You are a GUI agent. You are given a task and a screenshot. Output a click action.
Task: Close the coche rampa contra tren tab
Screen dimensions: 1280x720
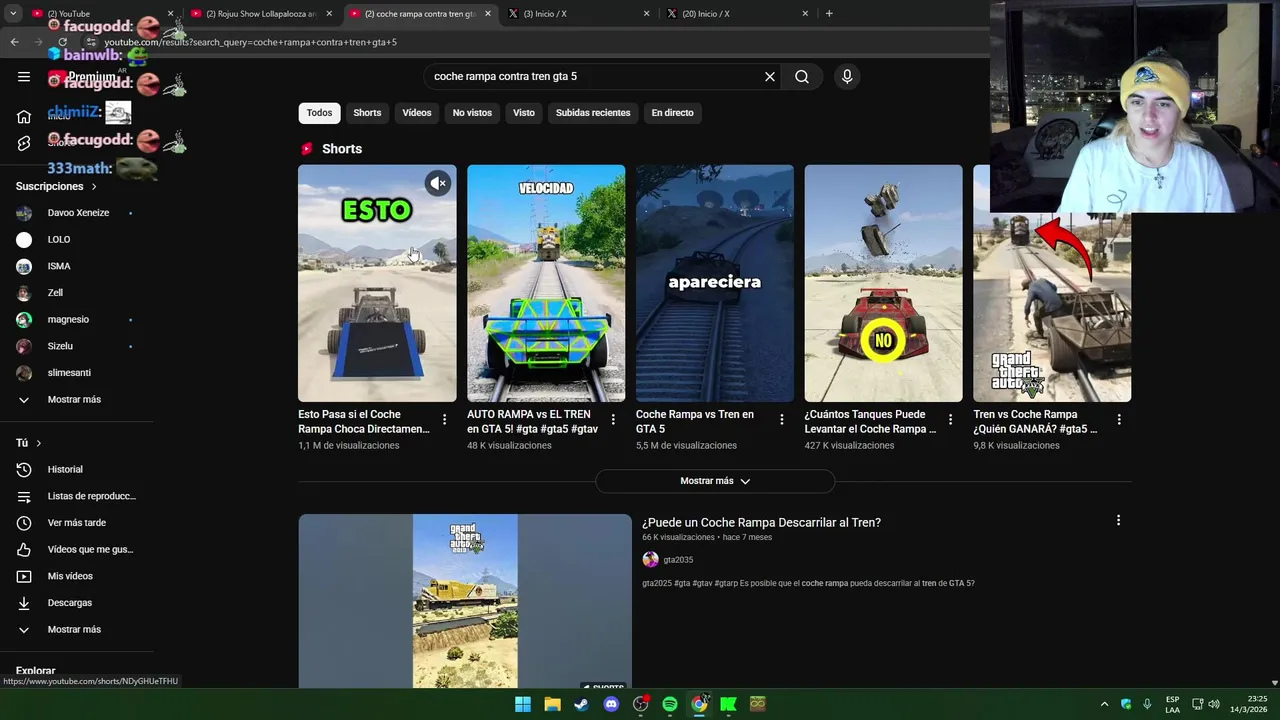point(488,14)
